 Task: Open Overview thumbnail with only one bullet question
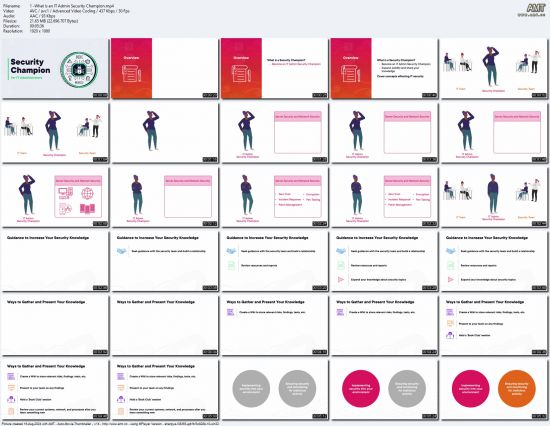coord(274,68)
